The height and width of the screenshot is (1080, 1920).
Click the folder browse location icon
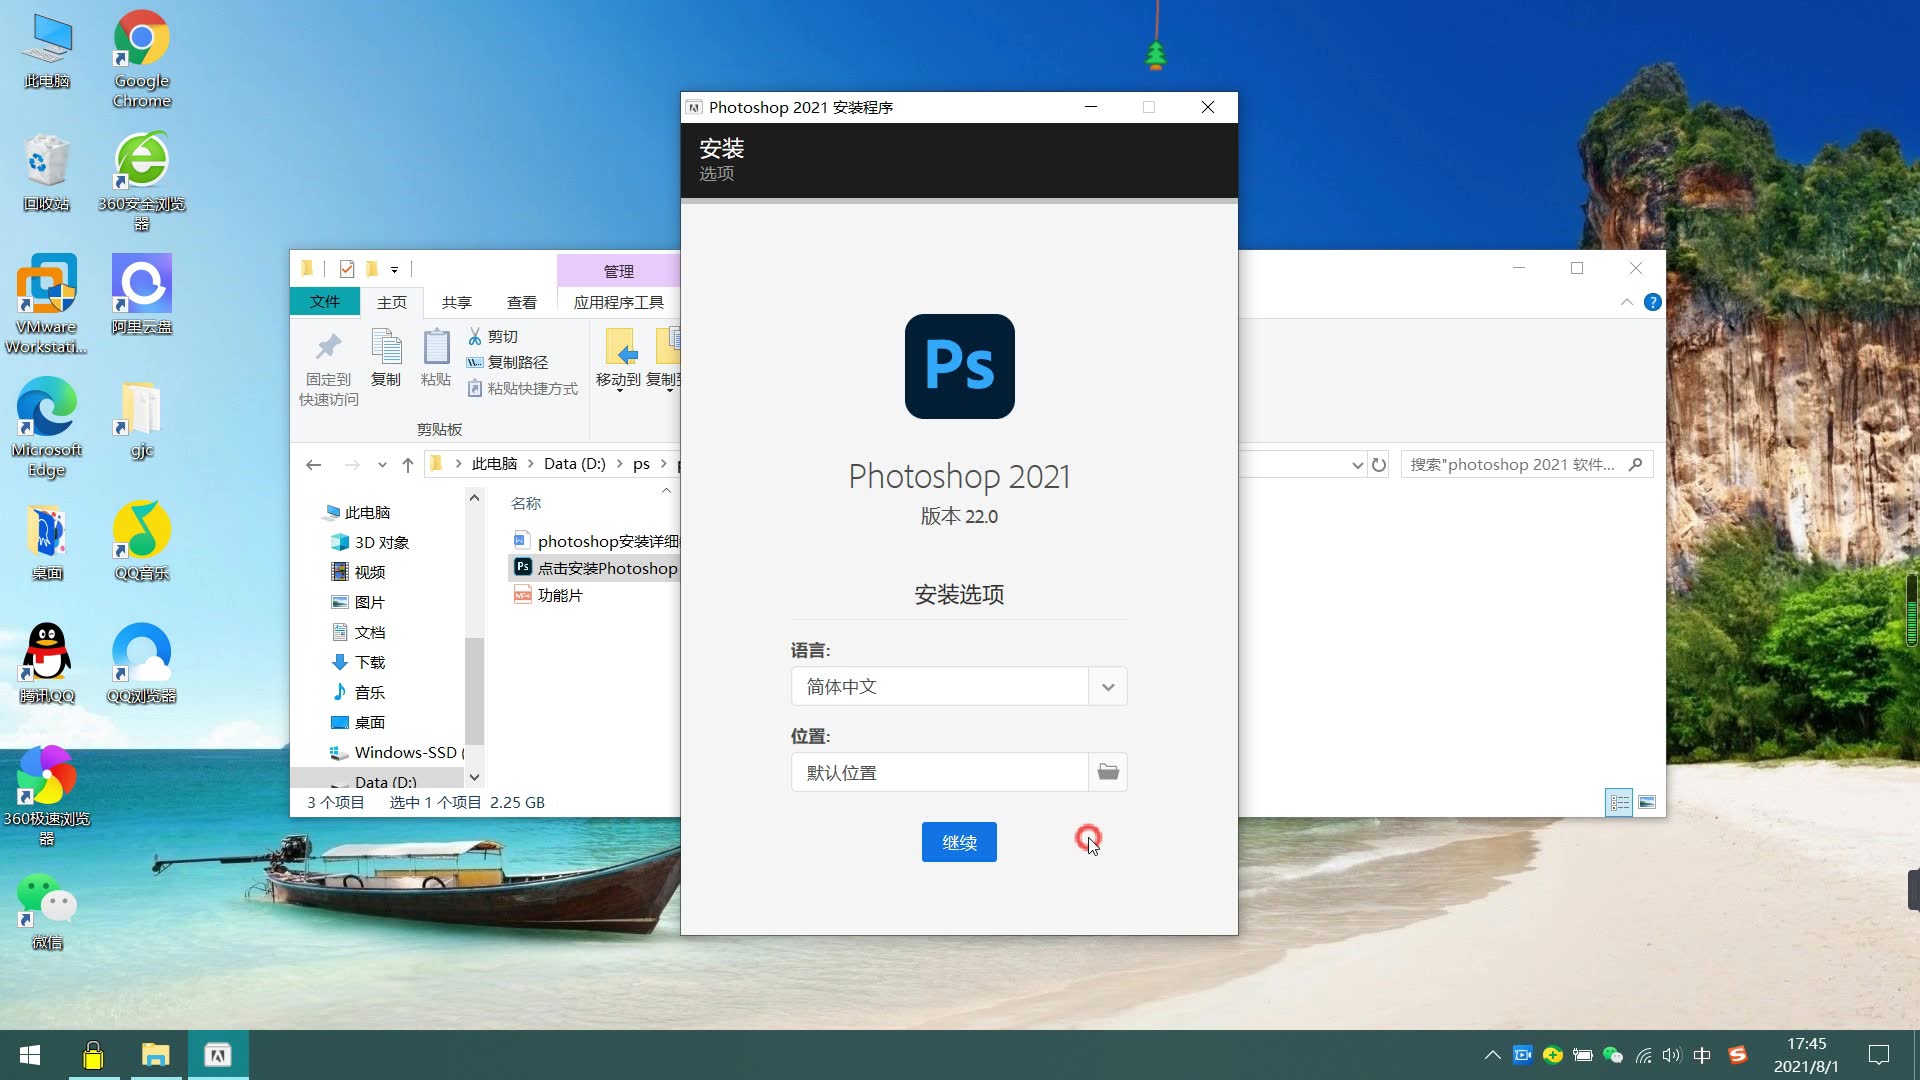click(x=1108, y=771)
